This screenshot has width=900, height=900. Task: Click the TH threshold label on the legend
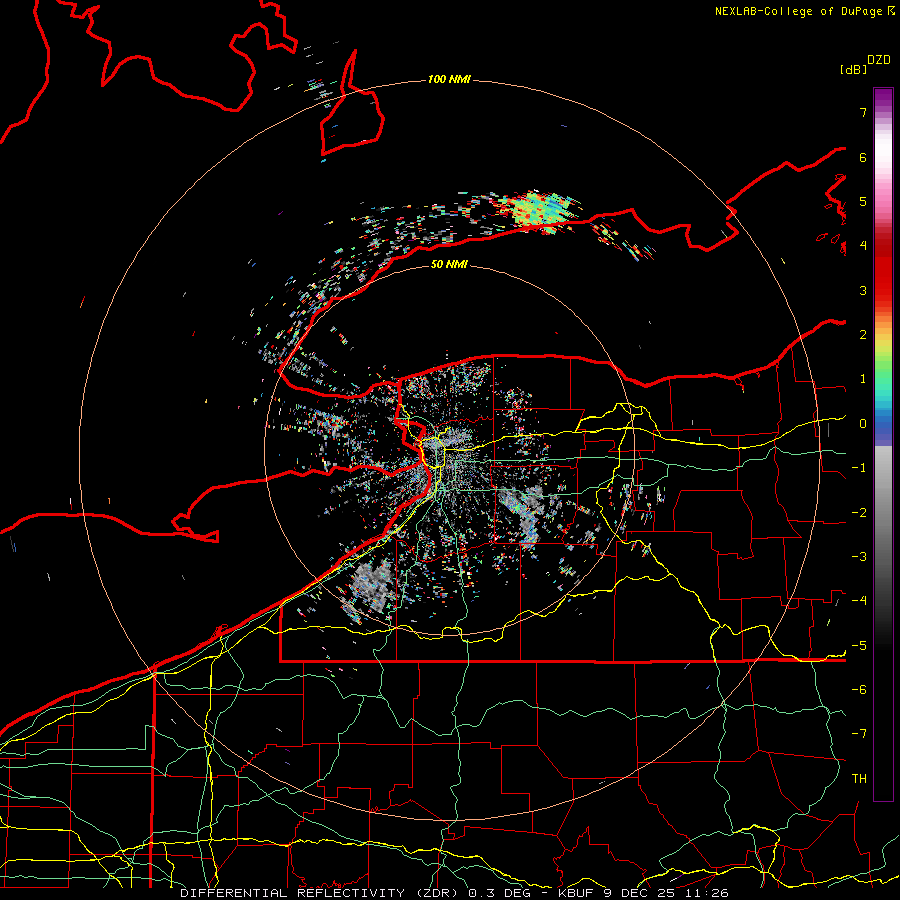[x=859, y=779]
